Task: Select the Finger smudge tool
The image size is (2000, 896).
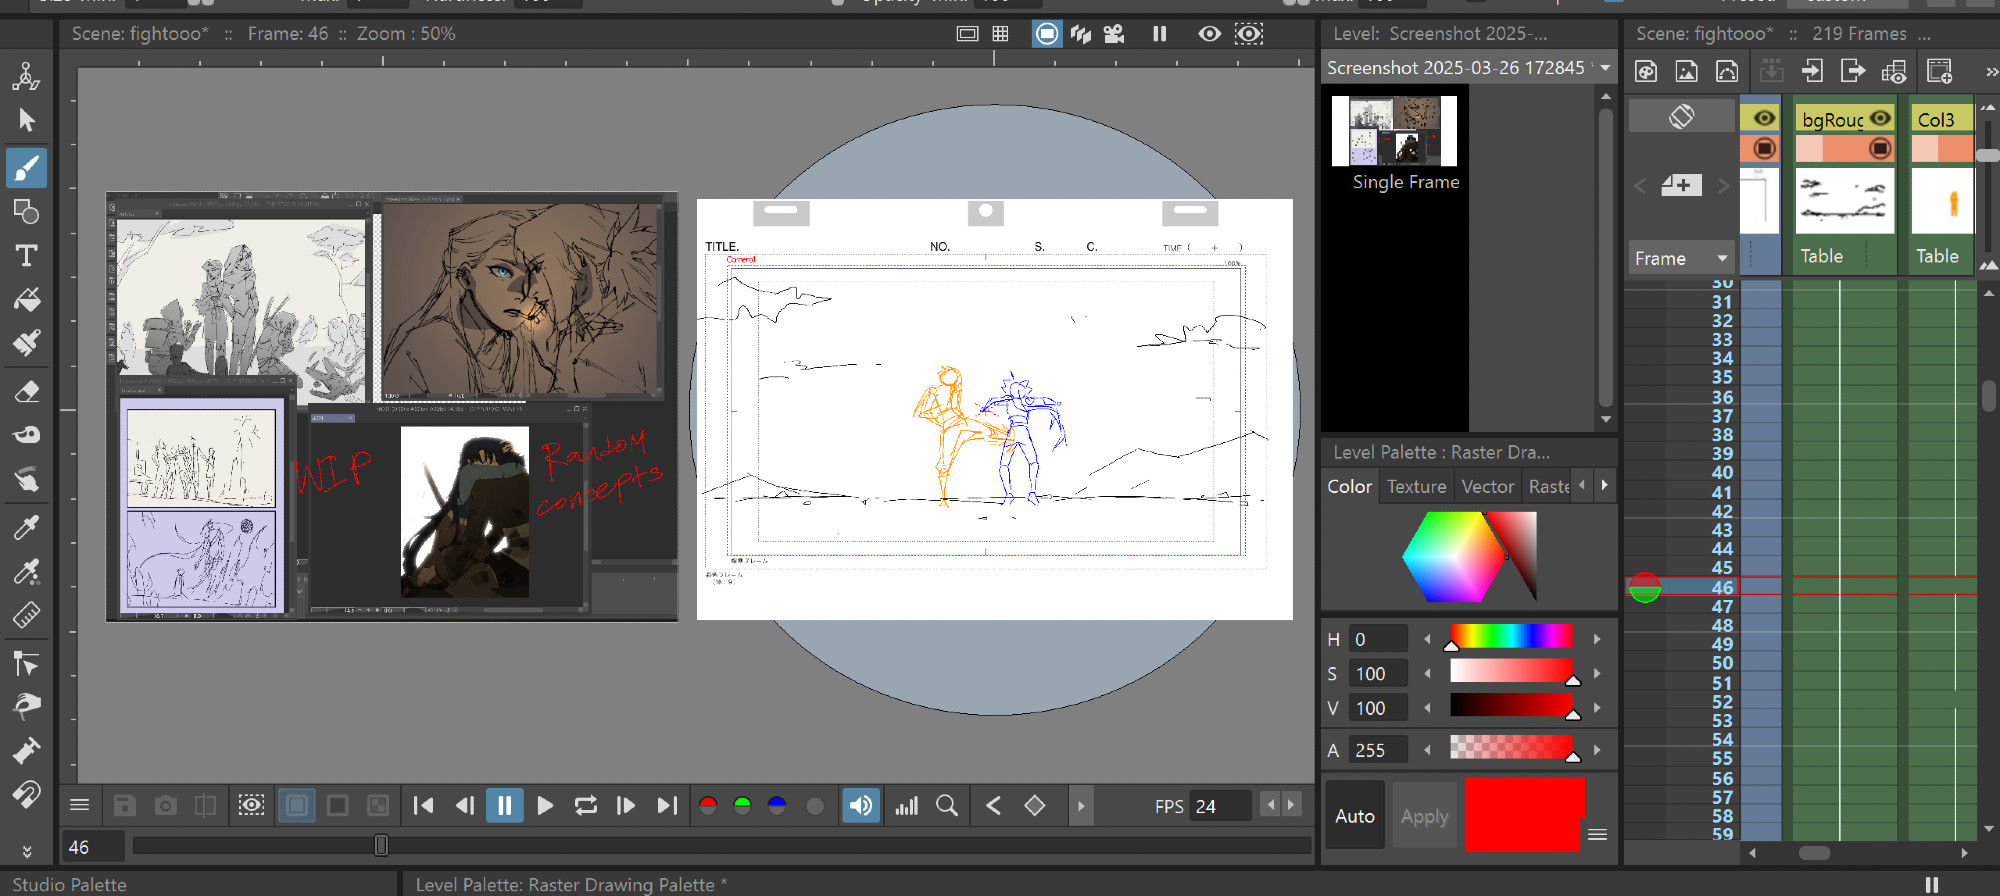Action: click(26, 480)
